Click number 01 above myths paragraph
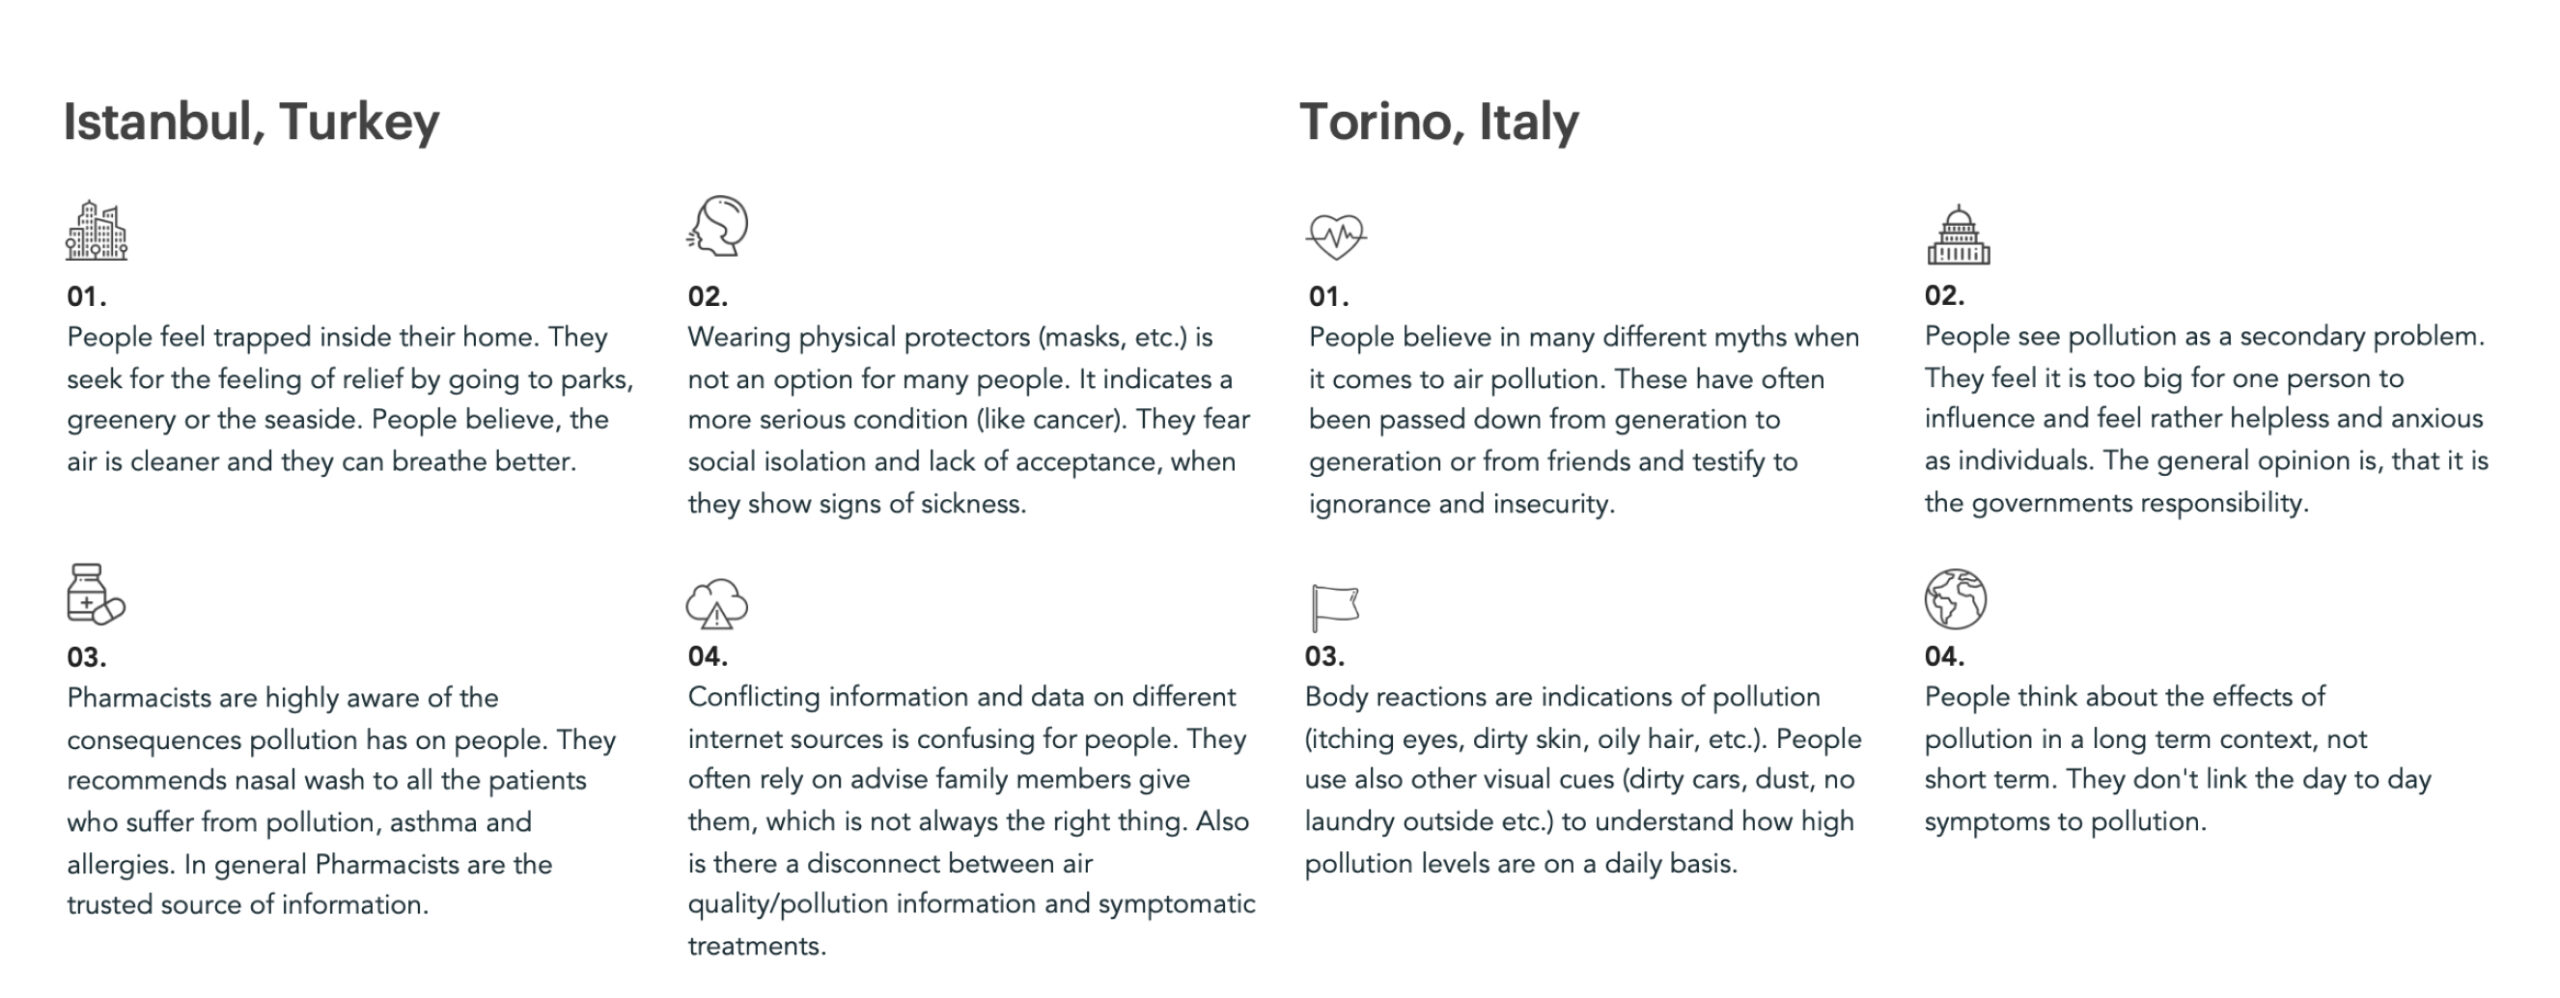The image size is (2560, 998). tap(1329, 297)
